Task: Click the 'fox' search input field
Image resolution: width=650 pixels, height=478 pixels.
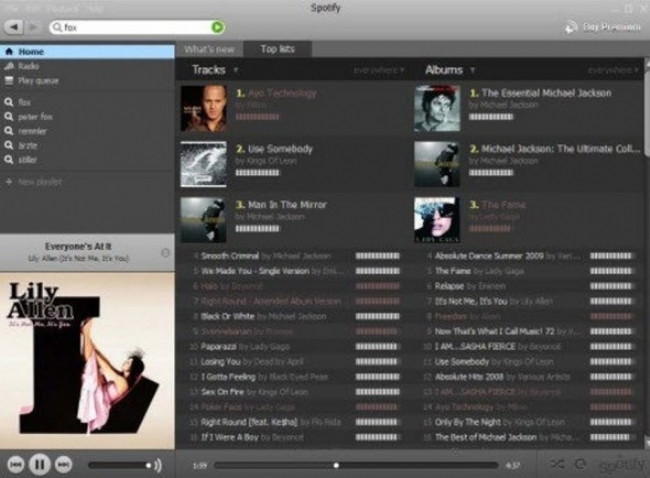Action: pyautogui.click(x=130, y=27)
